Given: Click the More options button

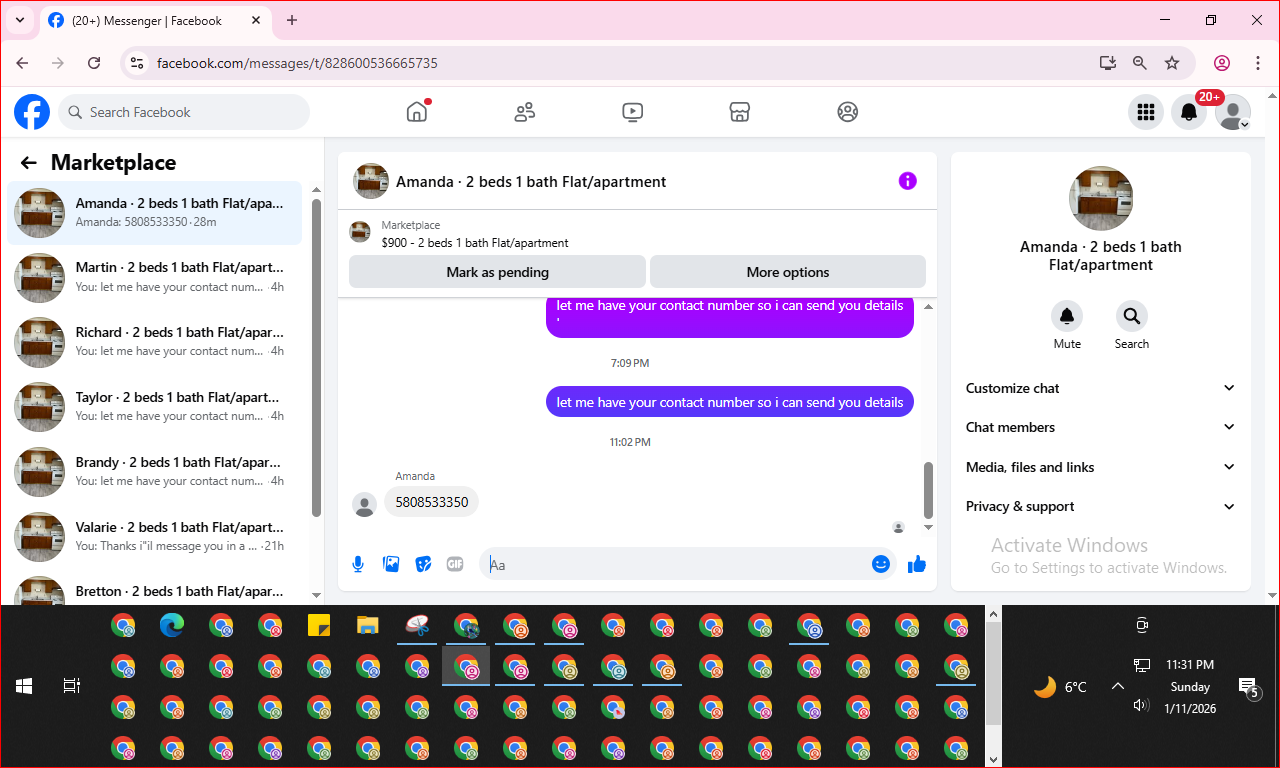Looking at the screenshot, I should 788,272.
